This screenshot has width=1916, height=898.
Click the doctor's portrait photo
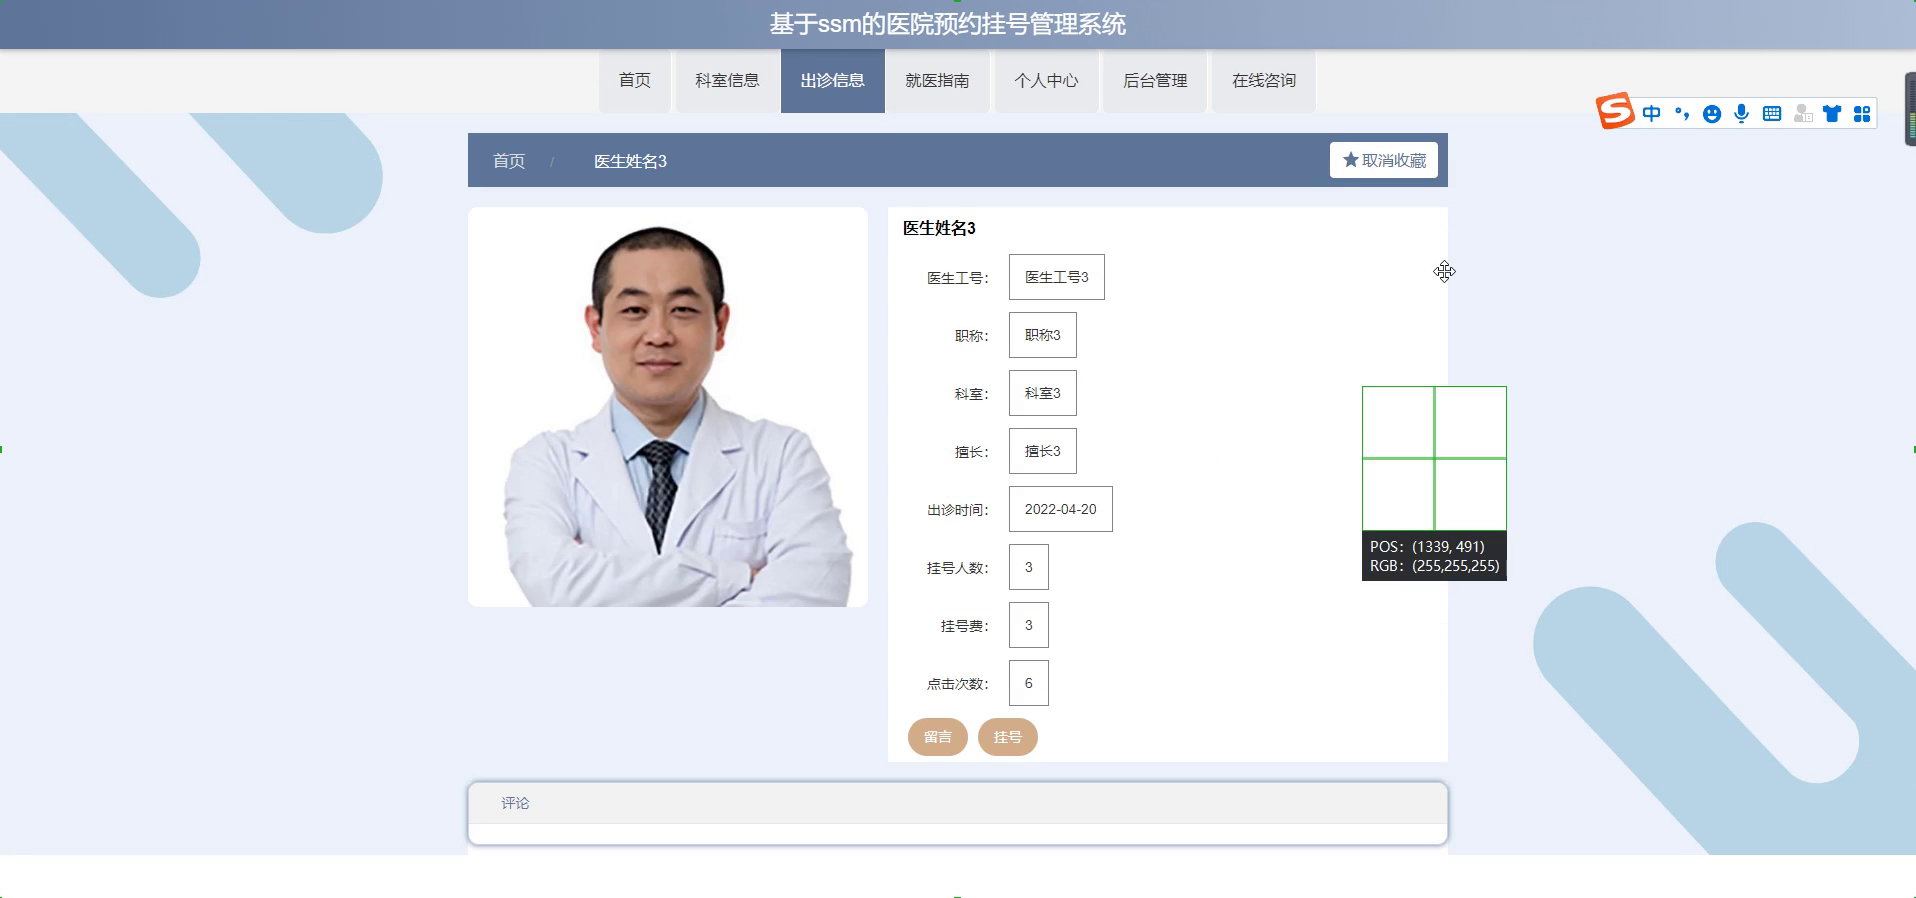coord(668,407)
